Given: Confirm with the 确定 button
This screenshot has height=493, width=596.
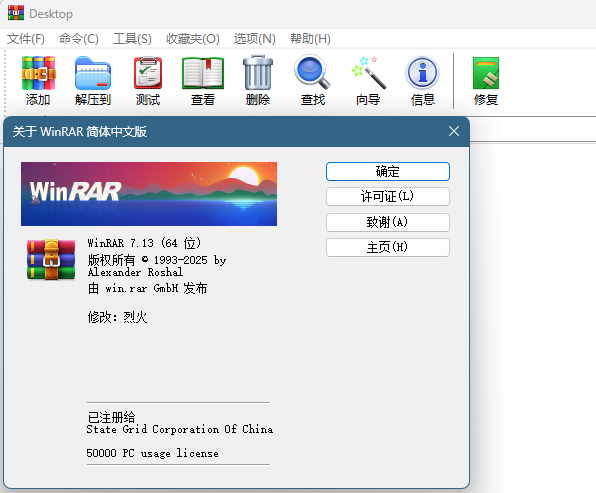Looking at the screenshot, I should pyautogui.click(x=388, y=171).
